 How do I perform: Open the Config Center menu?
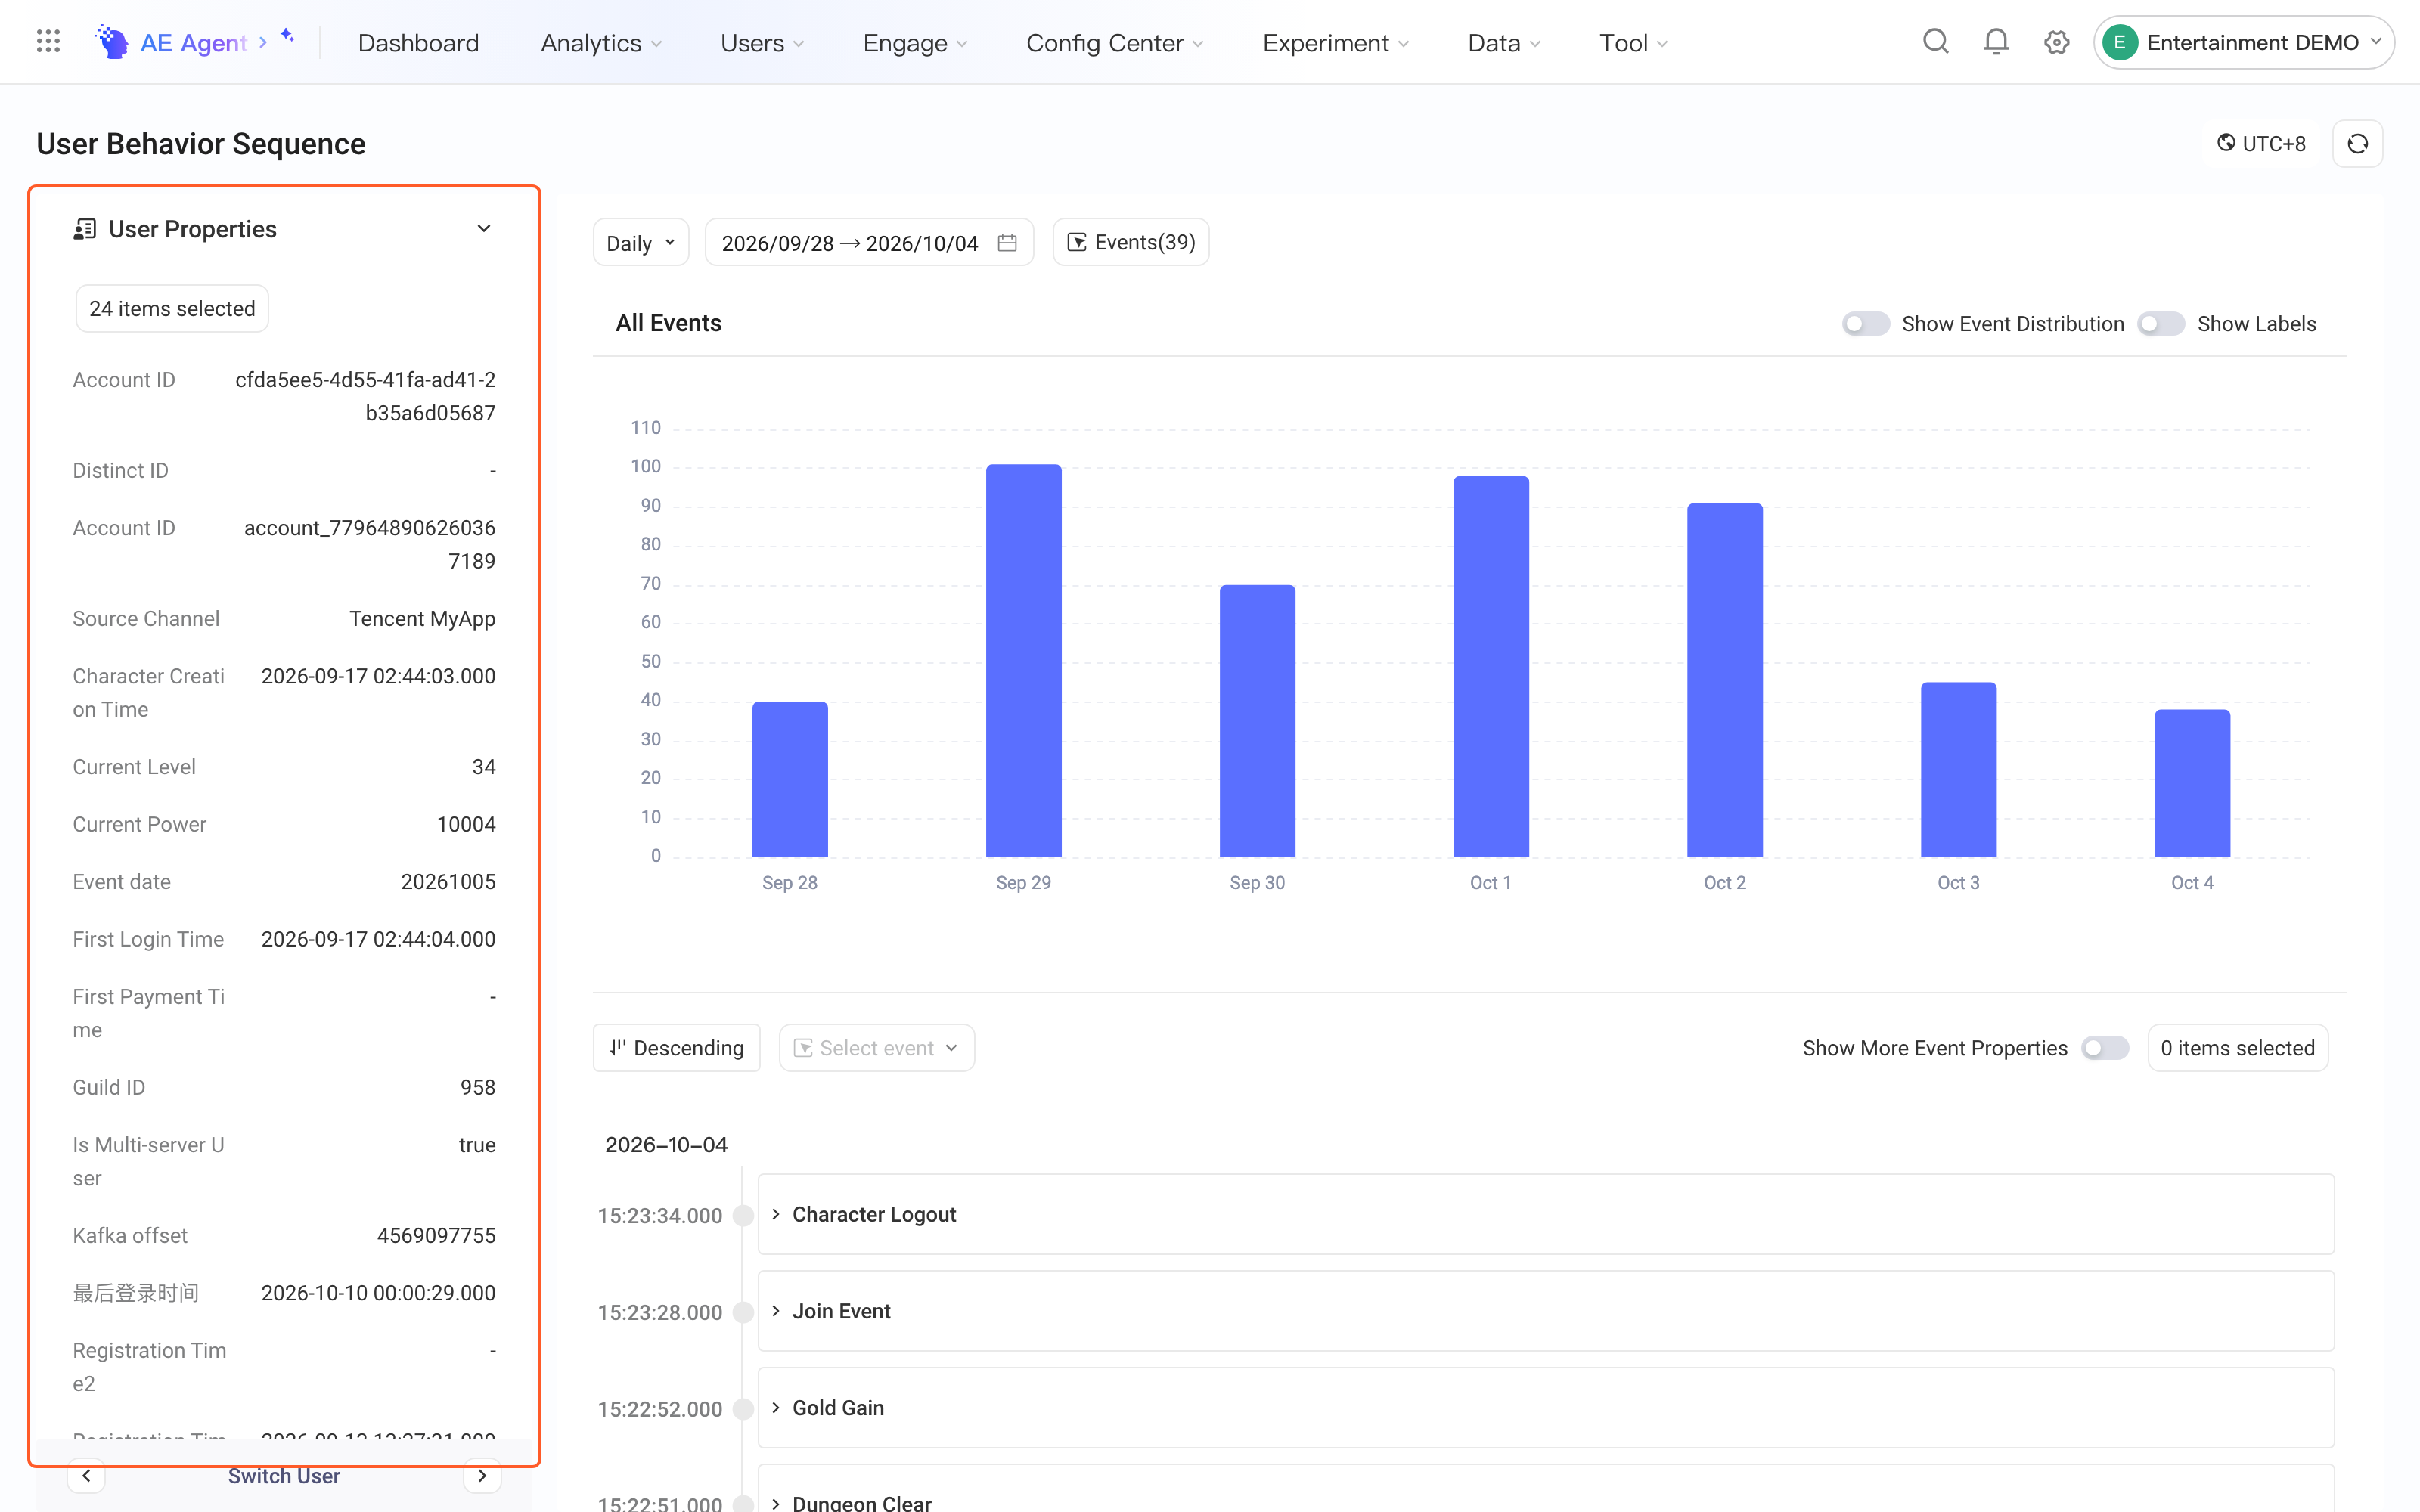click(1114, 43)
